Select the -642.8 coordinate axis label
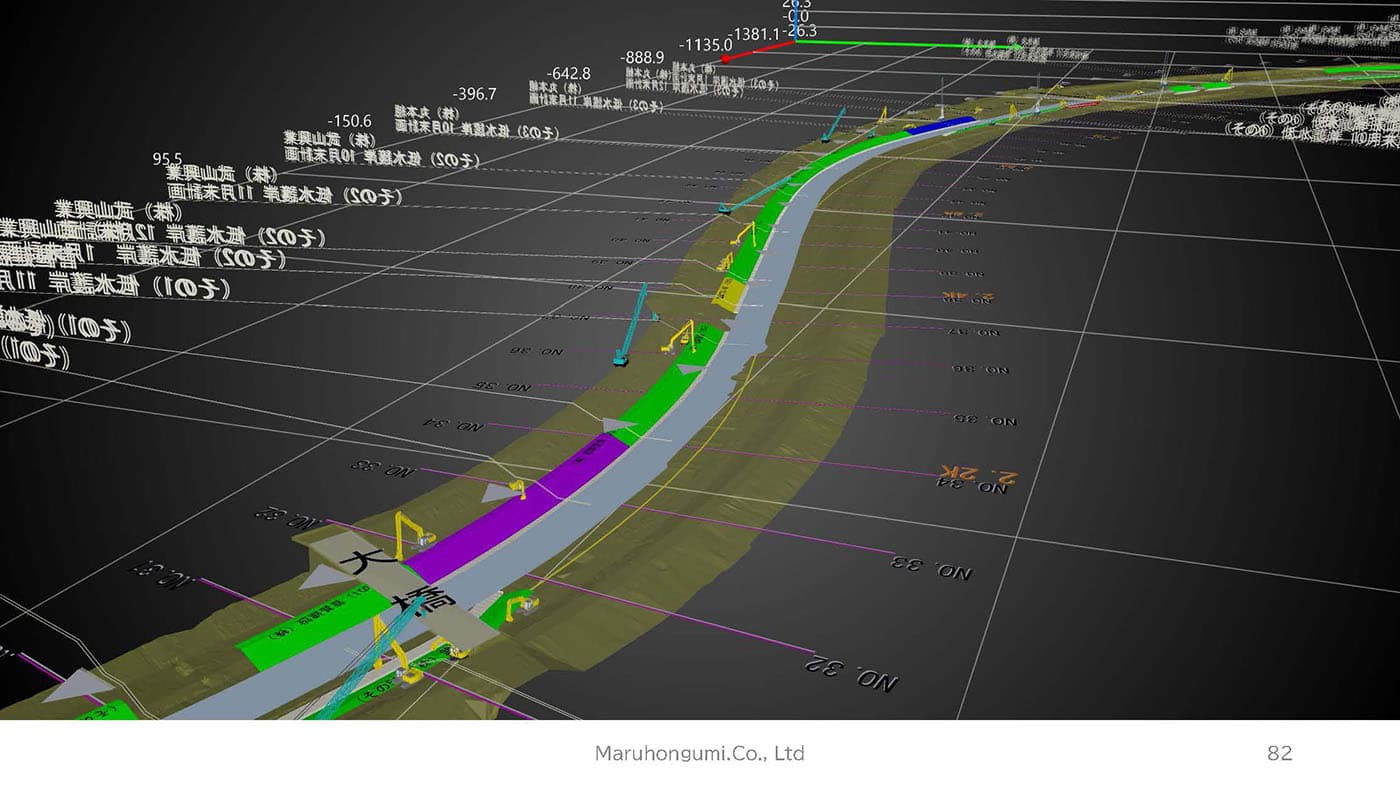 (569, 73)
